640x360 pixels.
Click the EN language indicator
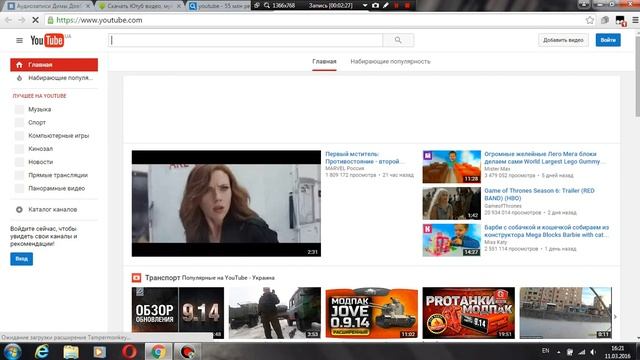[x=545, y=351]
